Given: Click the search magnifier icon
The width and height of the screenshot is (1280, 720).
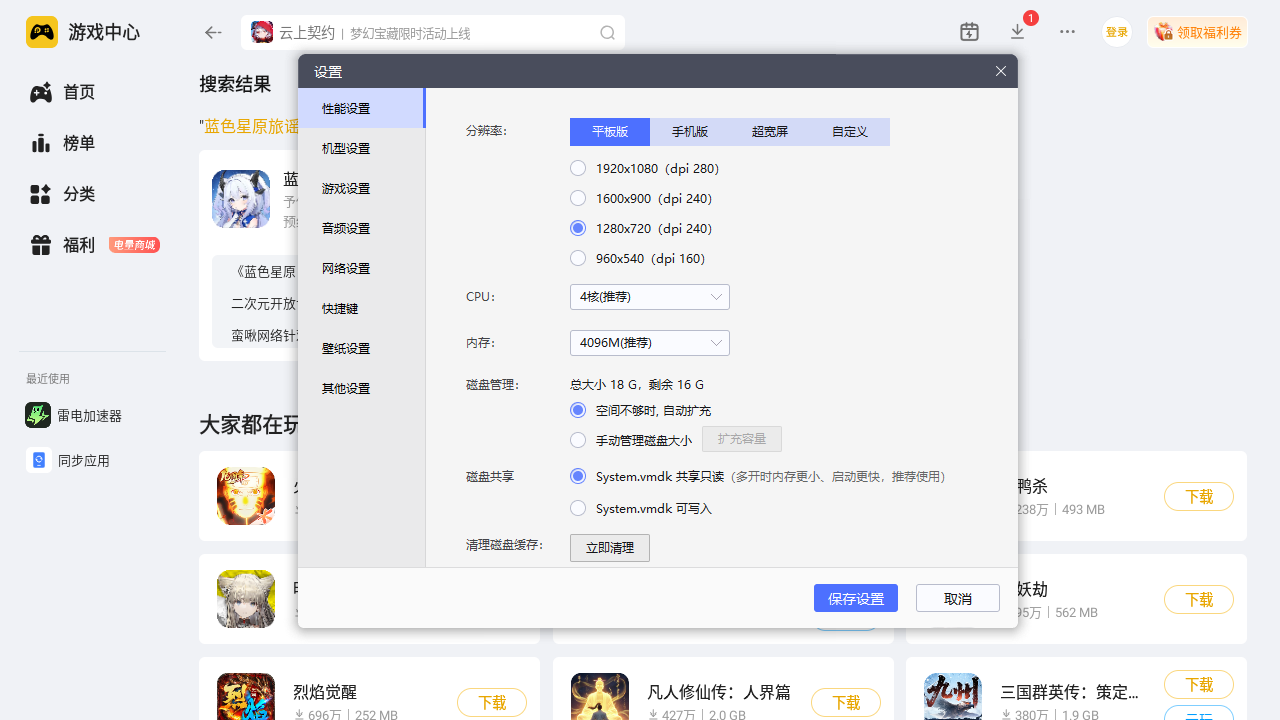Looking at the screenshot, I should click(607, 33).
